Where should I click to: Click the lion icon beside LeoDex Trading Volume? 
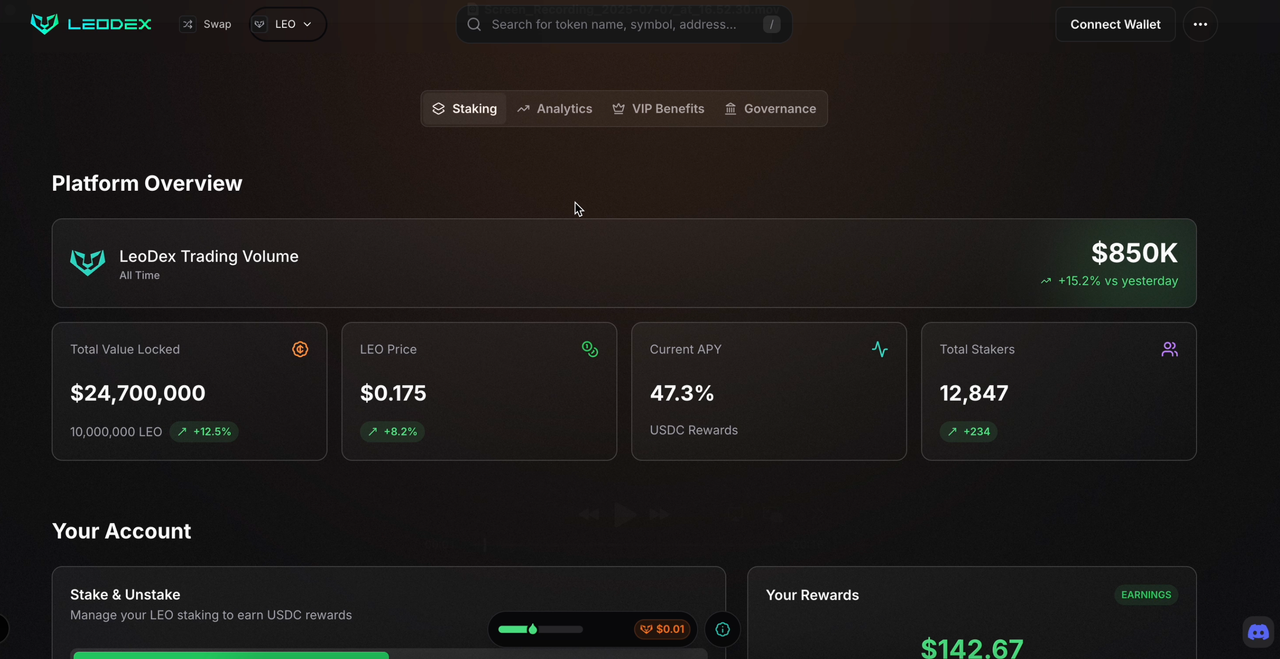pos(88,263)
